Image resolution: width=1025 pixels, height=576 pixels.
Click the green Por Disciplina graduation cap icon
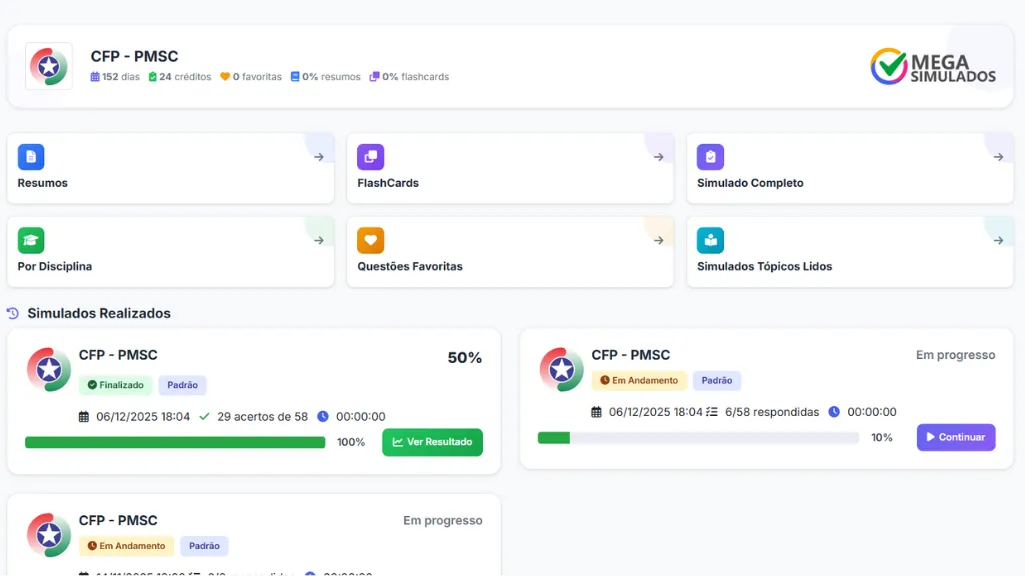point(31,240)
